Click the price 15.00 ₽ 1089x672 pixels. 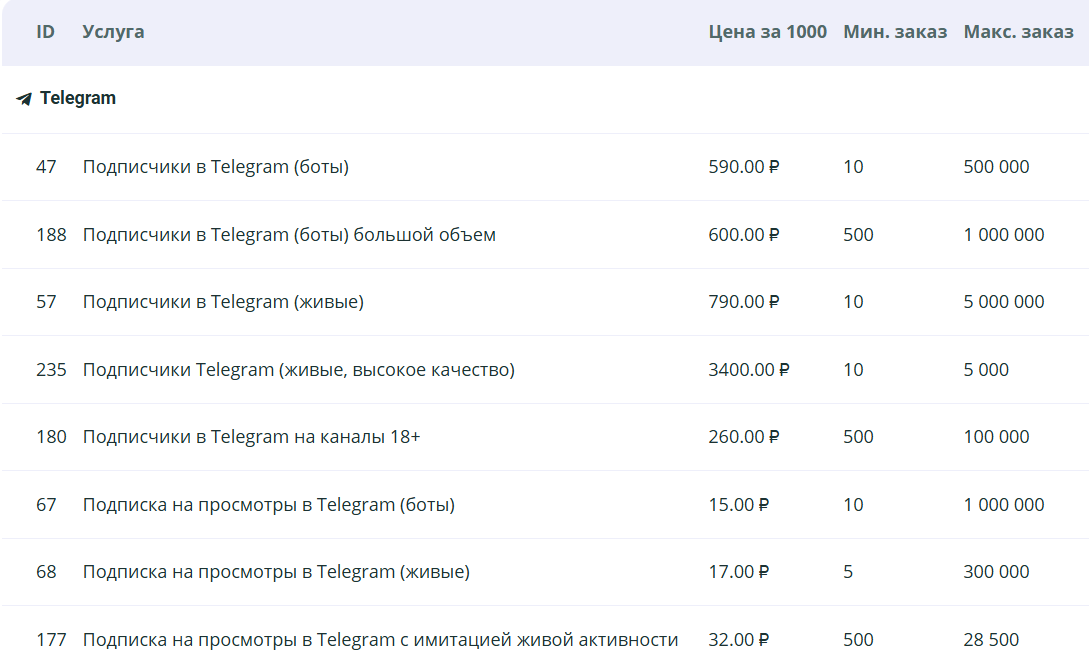tap(739, 505)
